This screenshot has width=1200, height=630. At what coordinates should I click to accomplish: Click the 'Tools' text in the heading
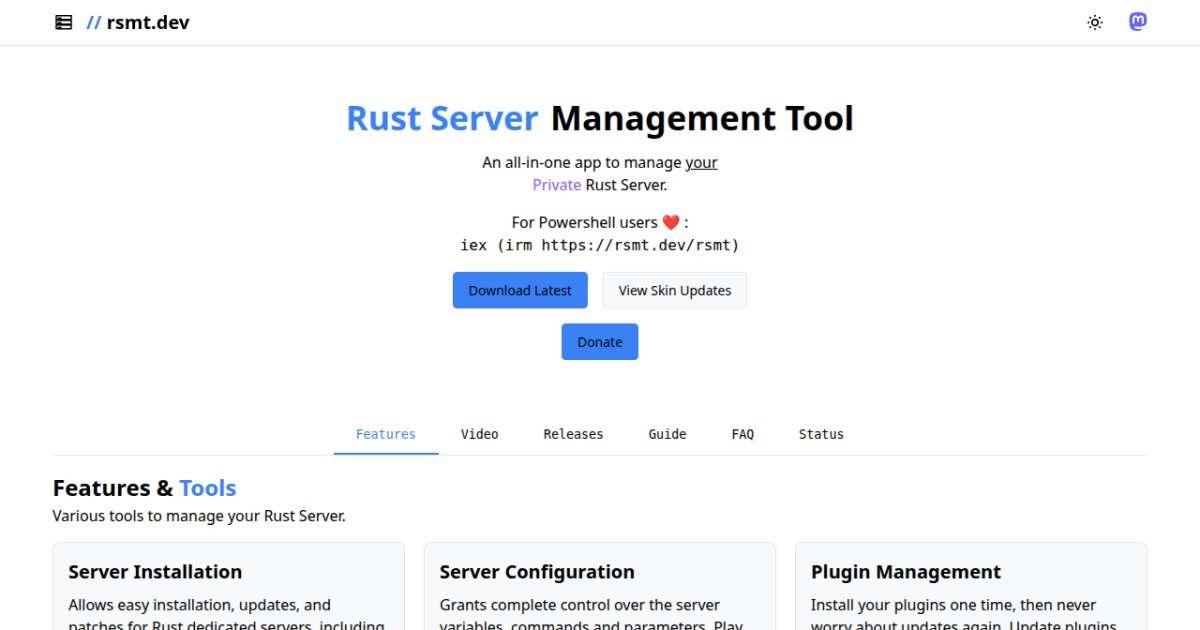[208, 488]
